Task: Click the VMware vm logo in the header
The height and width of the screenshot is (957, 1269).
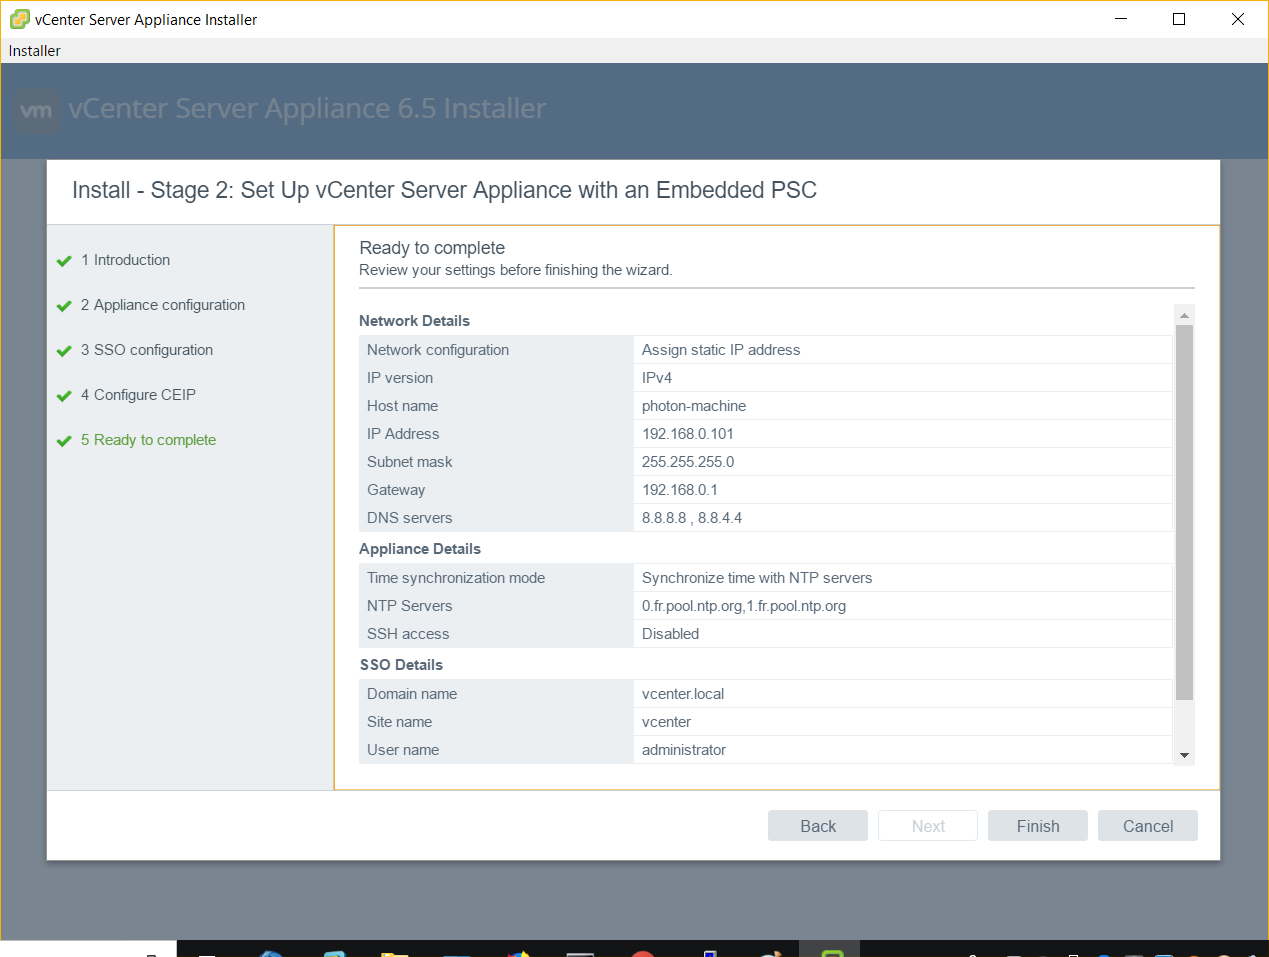Action: [x=37, y=110]
